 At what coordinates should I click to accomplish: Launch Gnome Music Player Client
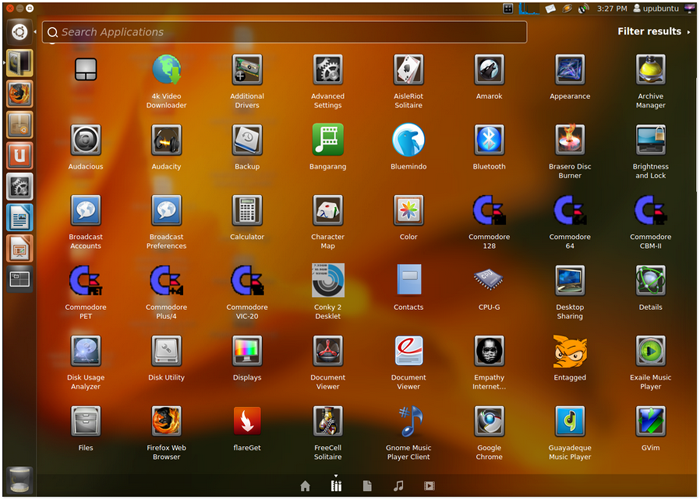(x=410, y=421)
